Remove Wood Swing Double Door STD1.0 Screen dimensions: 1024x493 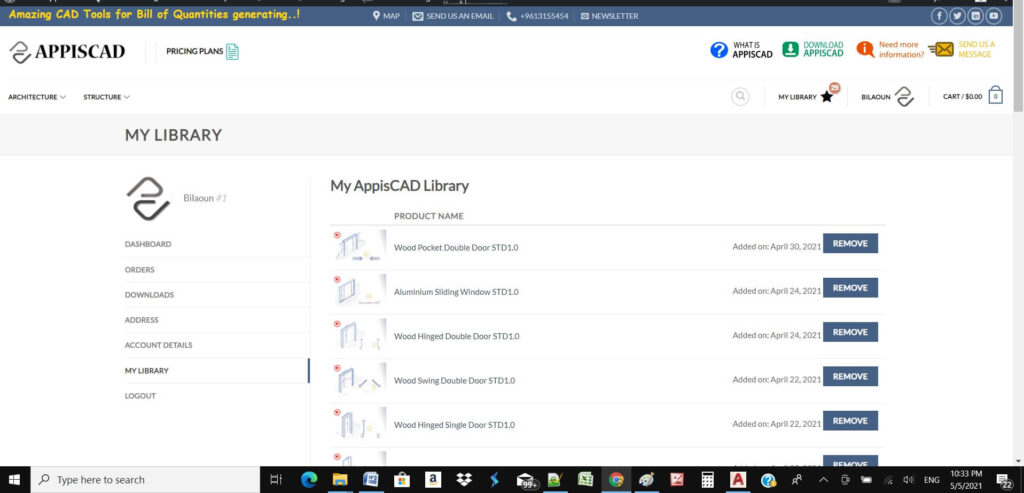850,377
